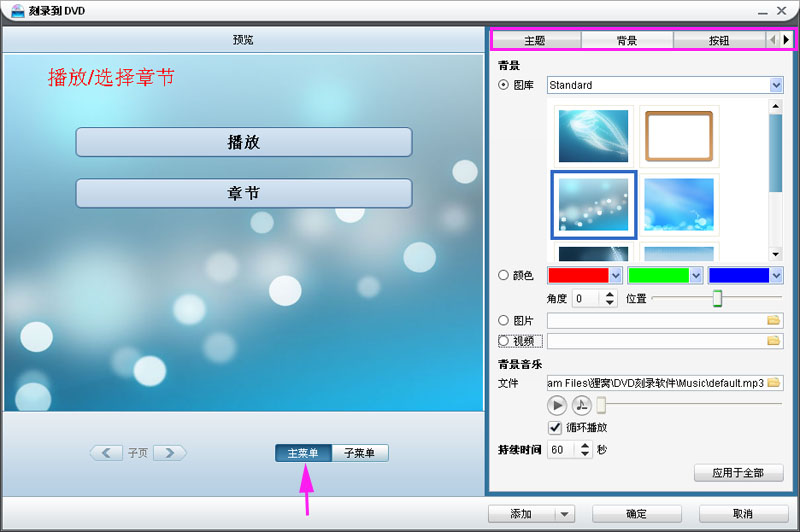Cancel with the 取消 button

pyautogui.click(x=743, y=514)
